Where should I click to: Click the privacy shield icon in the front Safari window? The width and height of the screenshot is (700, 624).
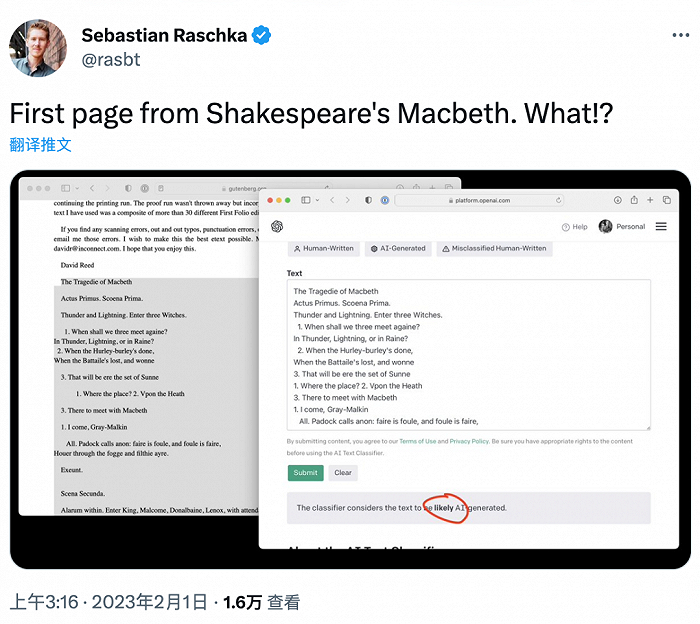pos(368,200)
